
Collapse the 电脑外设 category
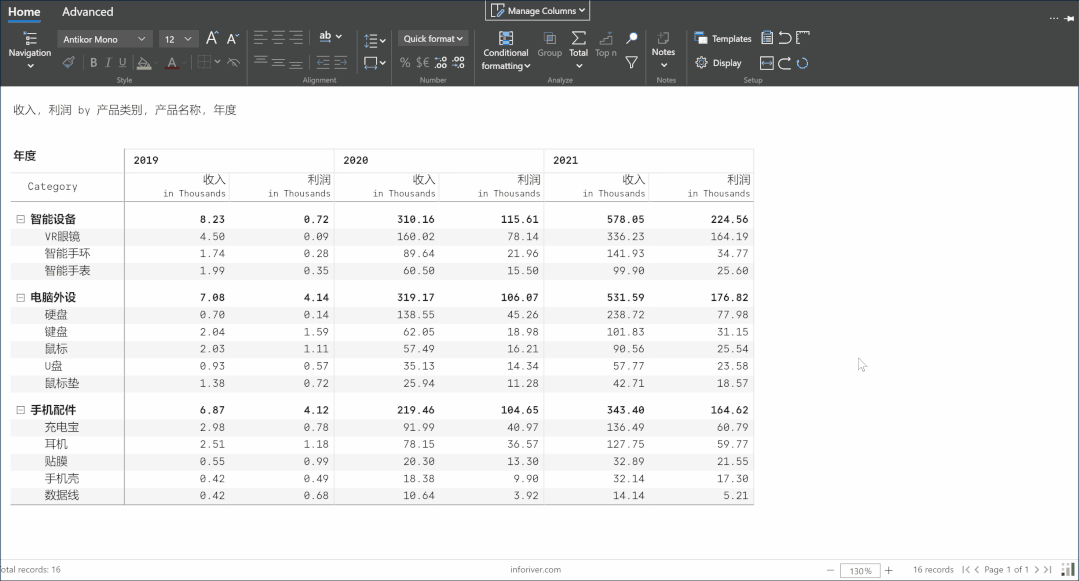21,297
